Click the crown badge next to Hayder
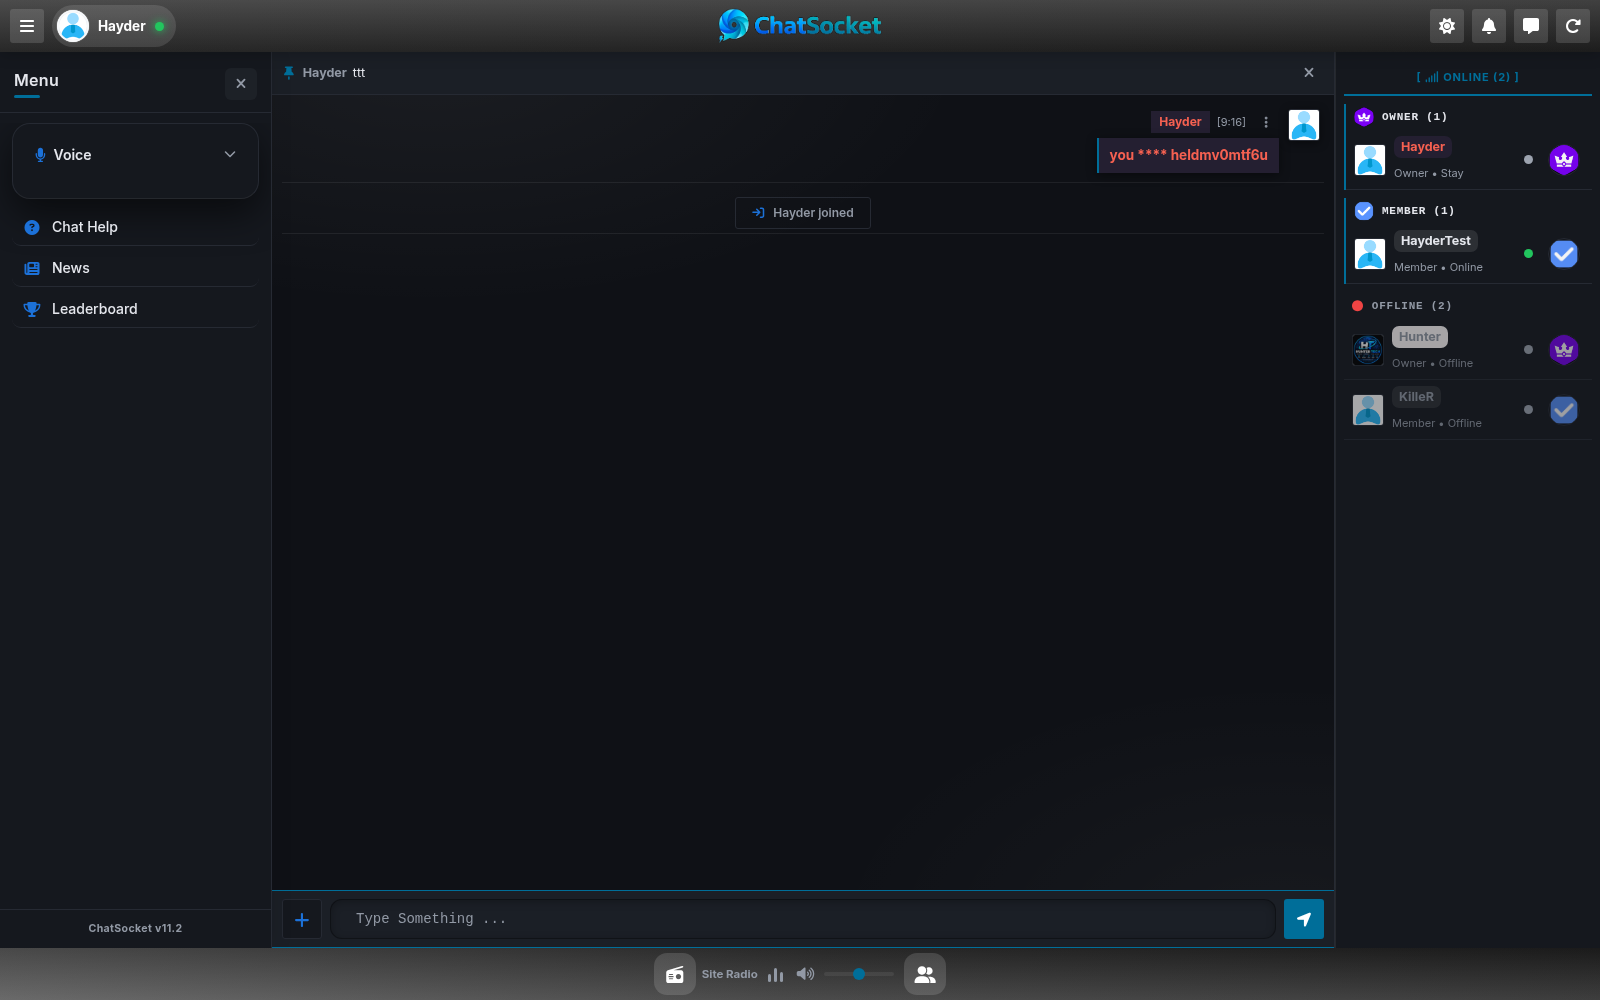This screenshot has width=1600, height=1000. click(x=1564, y=160)
